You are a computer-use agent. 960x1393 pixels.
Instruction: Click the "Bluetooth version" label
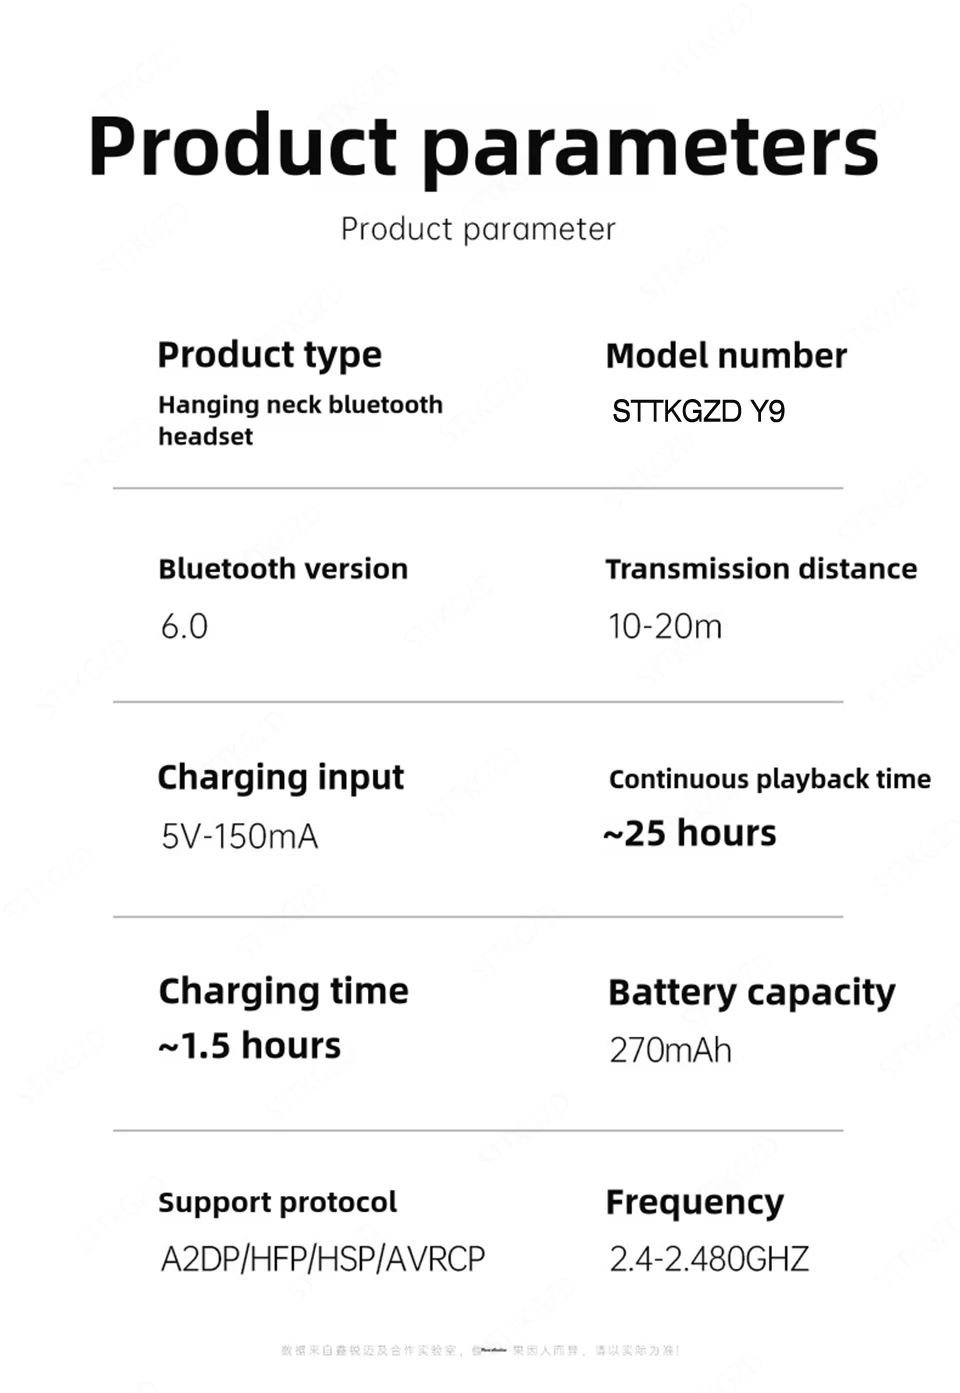[283, 569]
